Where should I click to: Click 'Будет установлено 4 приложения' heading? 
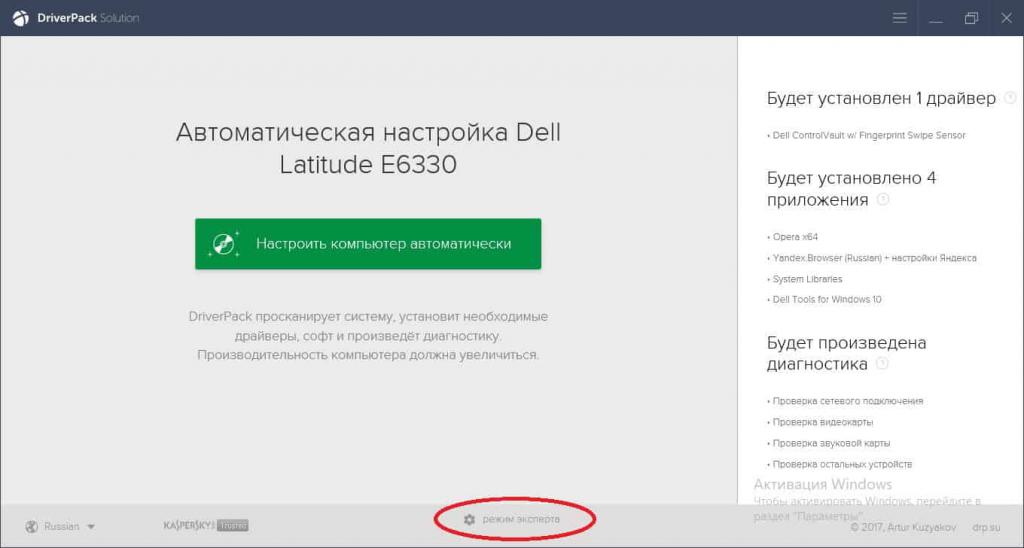[x=851, y=189]
